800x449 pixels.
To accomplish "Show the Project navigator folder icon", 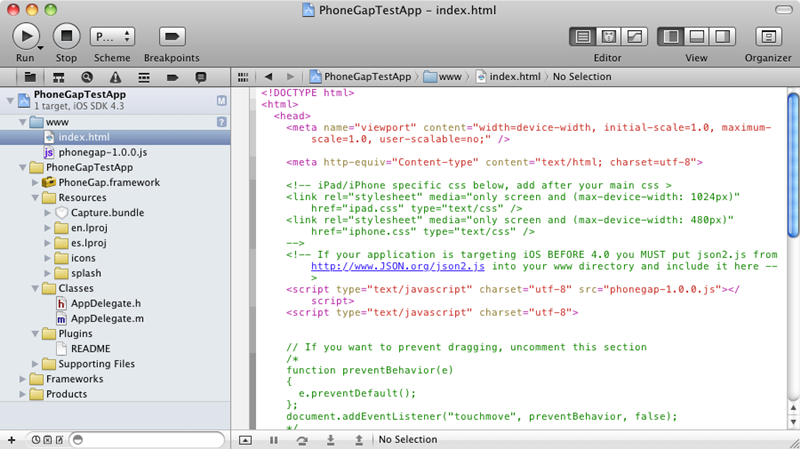I will coord(30,78).
